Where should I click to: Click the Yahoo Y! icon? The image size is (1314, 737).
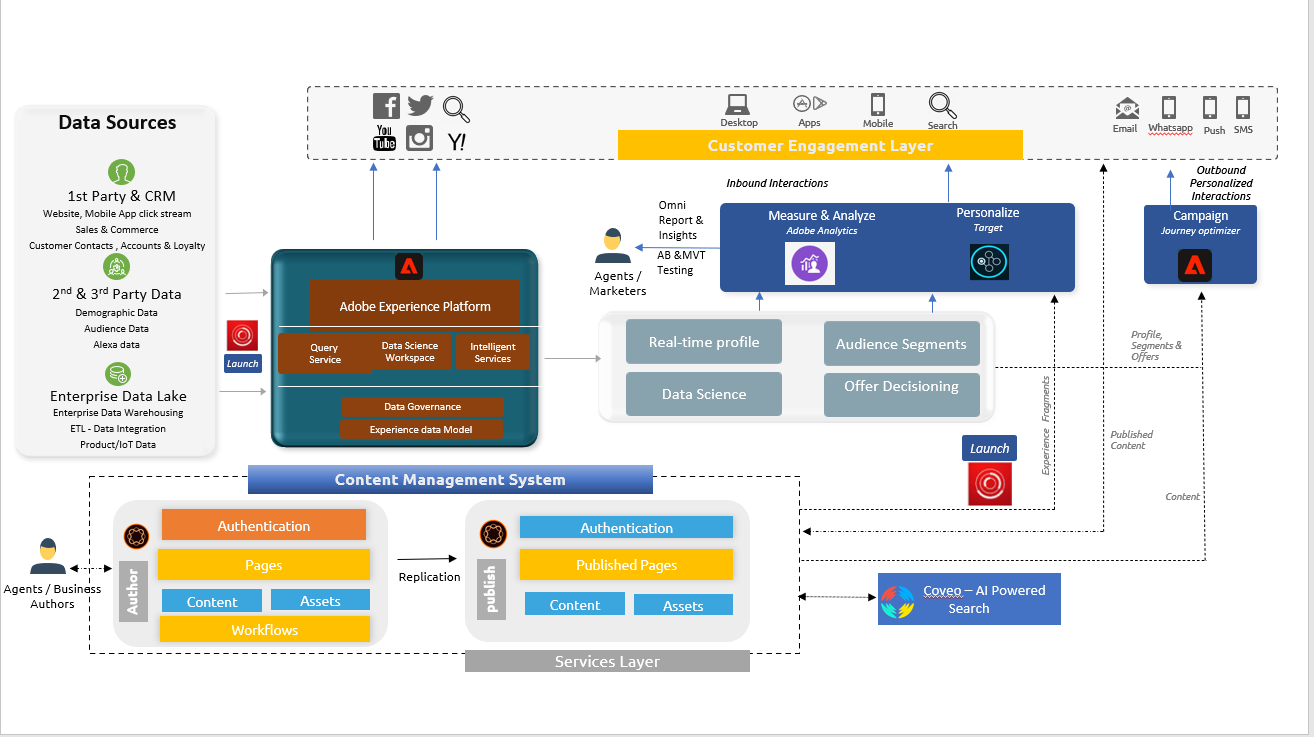(456, 142)
